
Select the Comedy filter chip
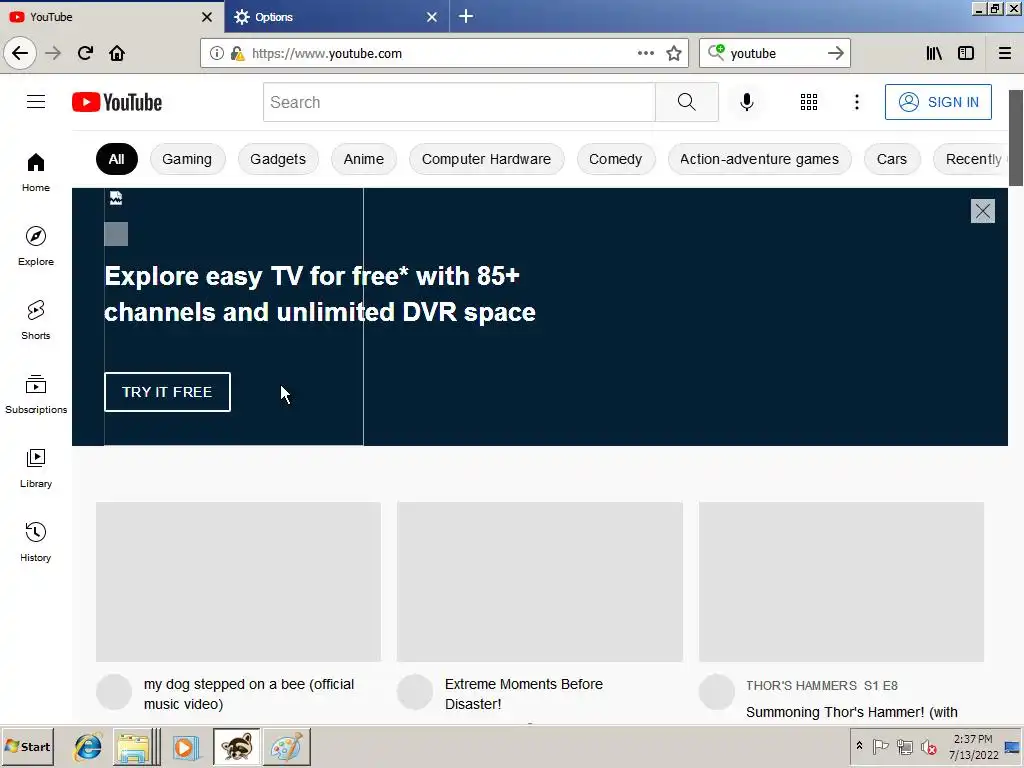pos(616,159)
